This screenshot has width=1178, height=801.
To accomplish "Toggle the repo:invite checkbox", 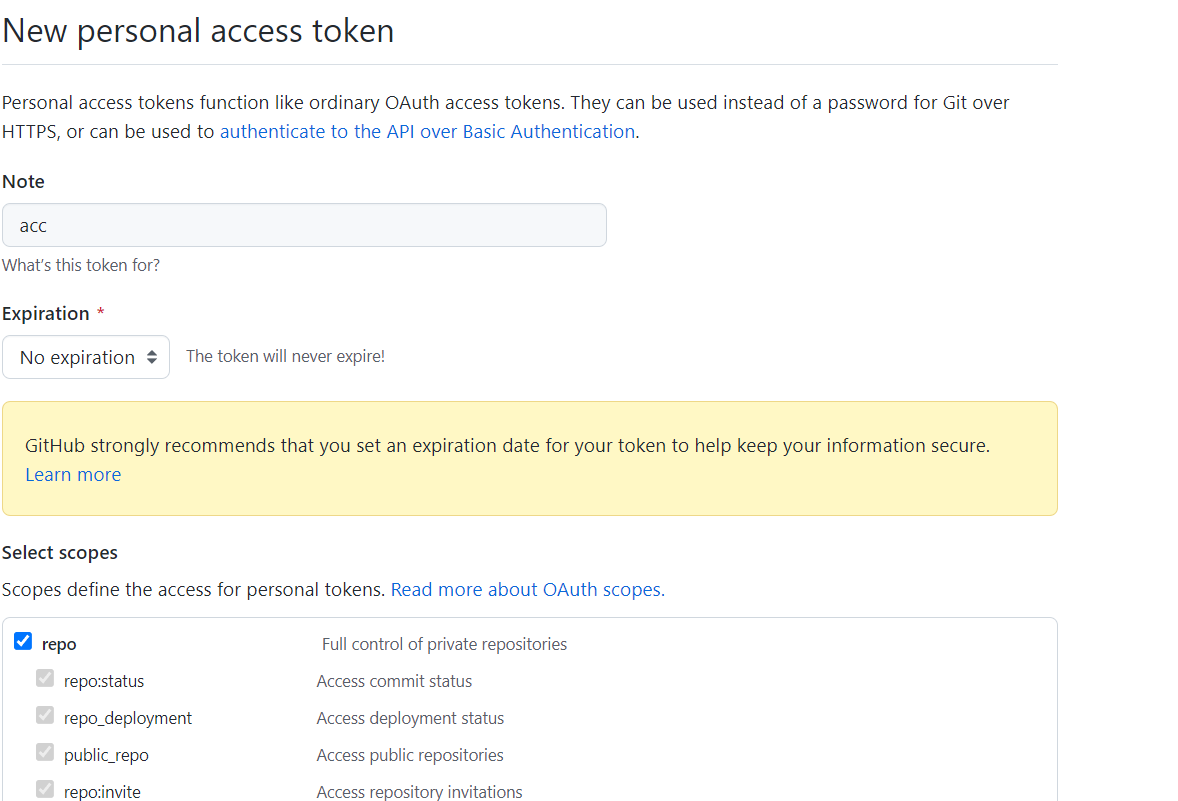I will pos(45,790).
